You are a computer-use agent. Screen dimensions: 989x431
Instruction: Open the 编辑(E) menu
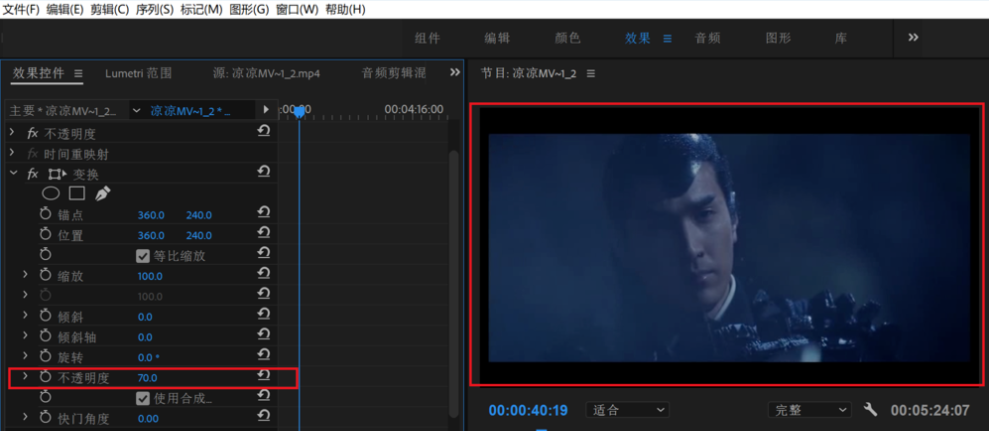tap(65, 9)
